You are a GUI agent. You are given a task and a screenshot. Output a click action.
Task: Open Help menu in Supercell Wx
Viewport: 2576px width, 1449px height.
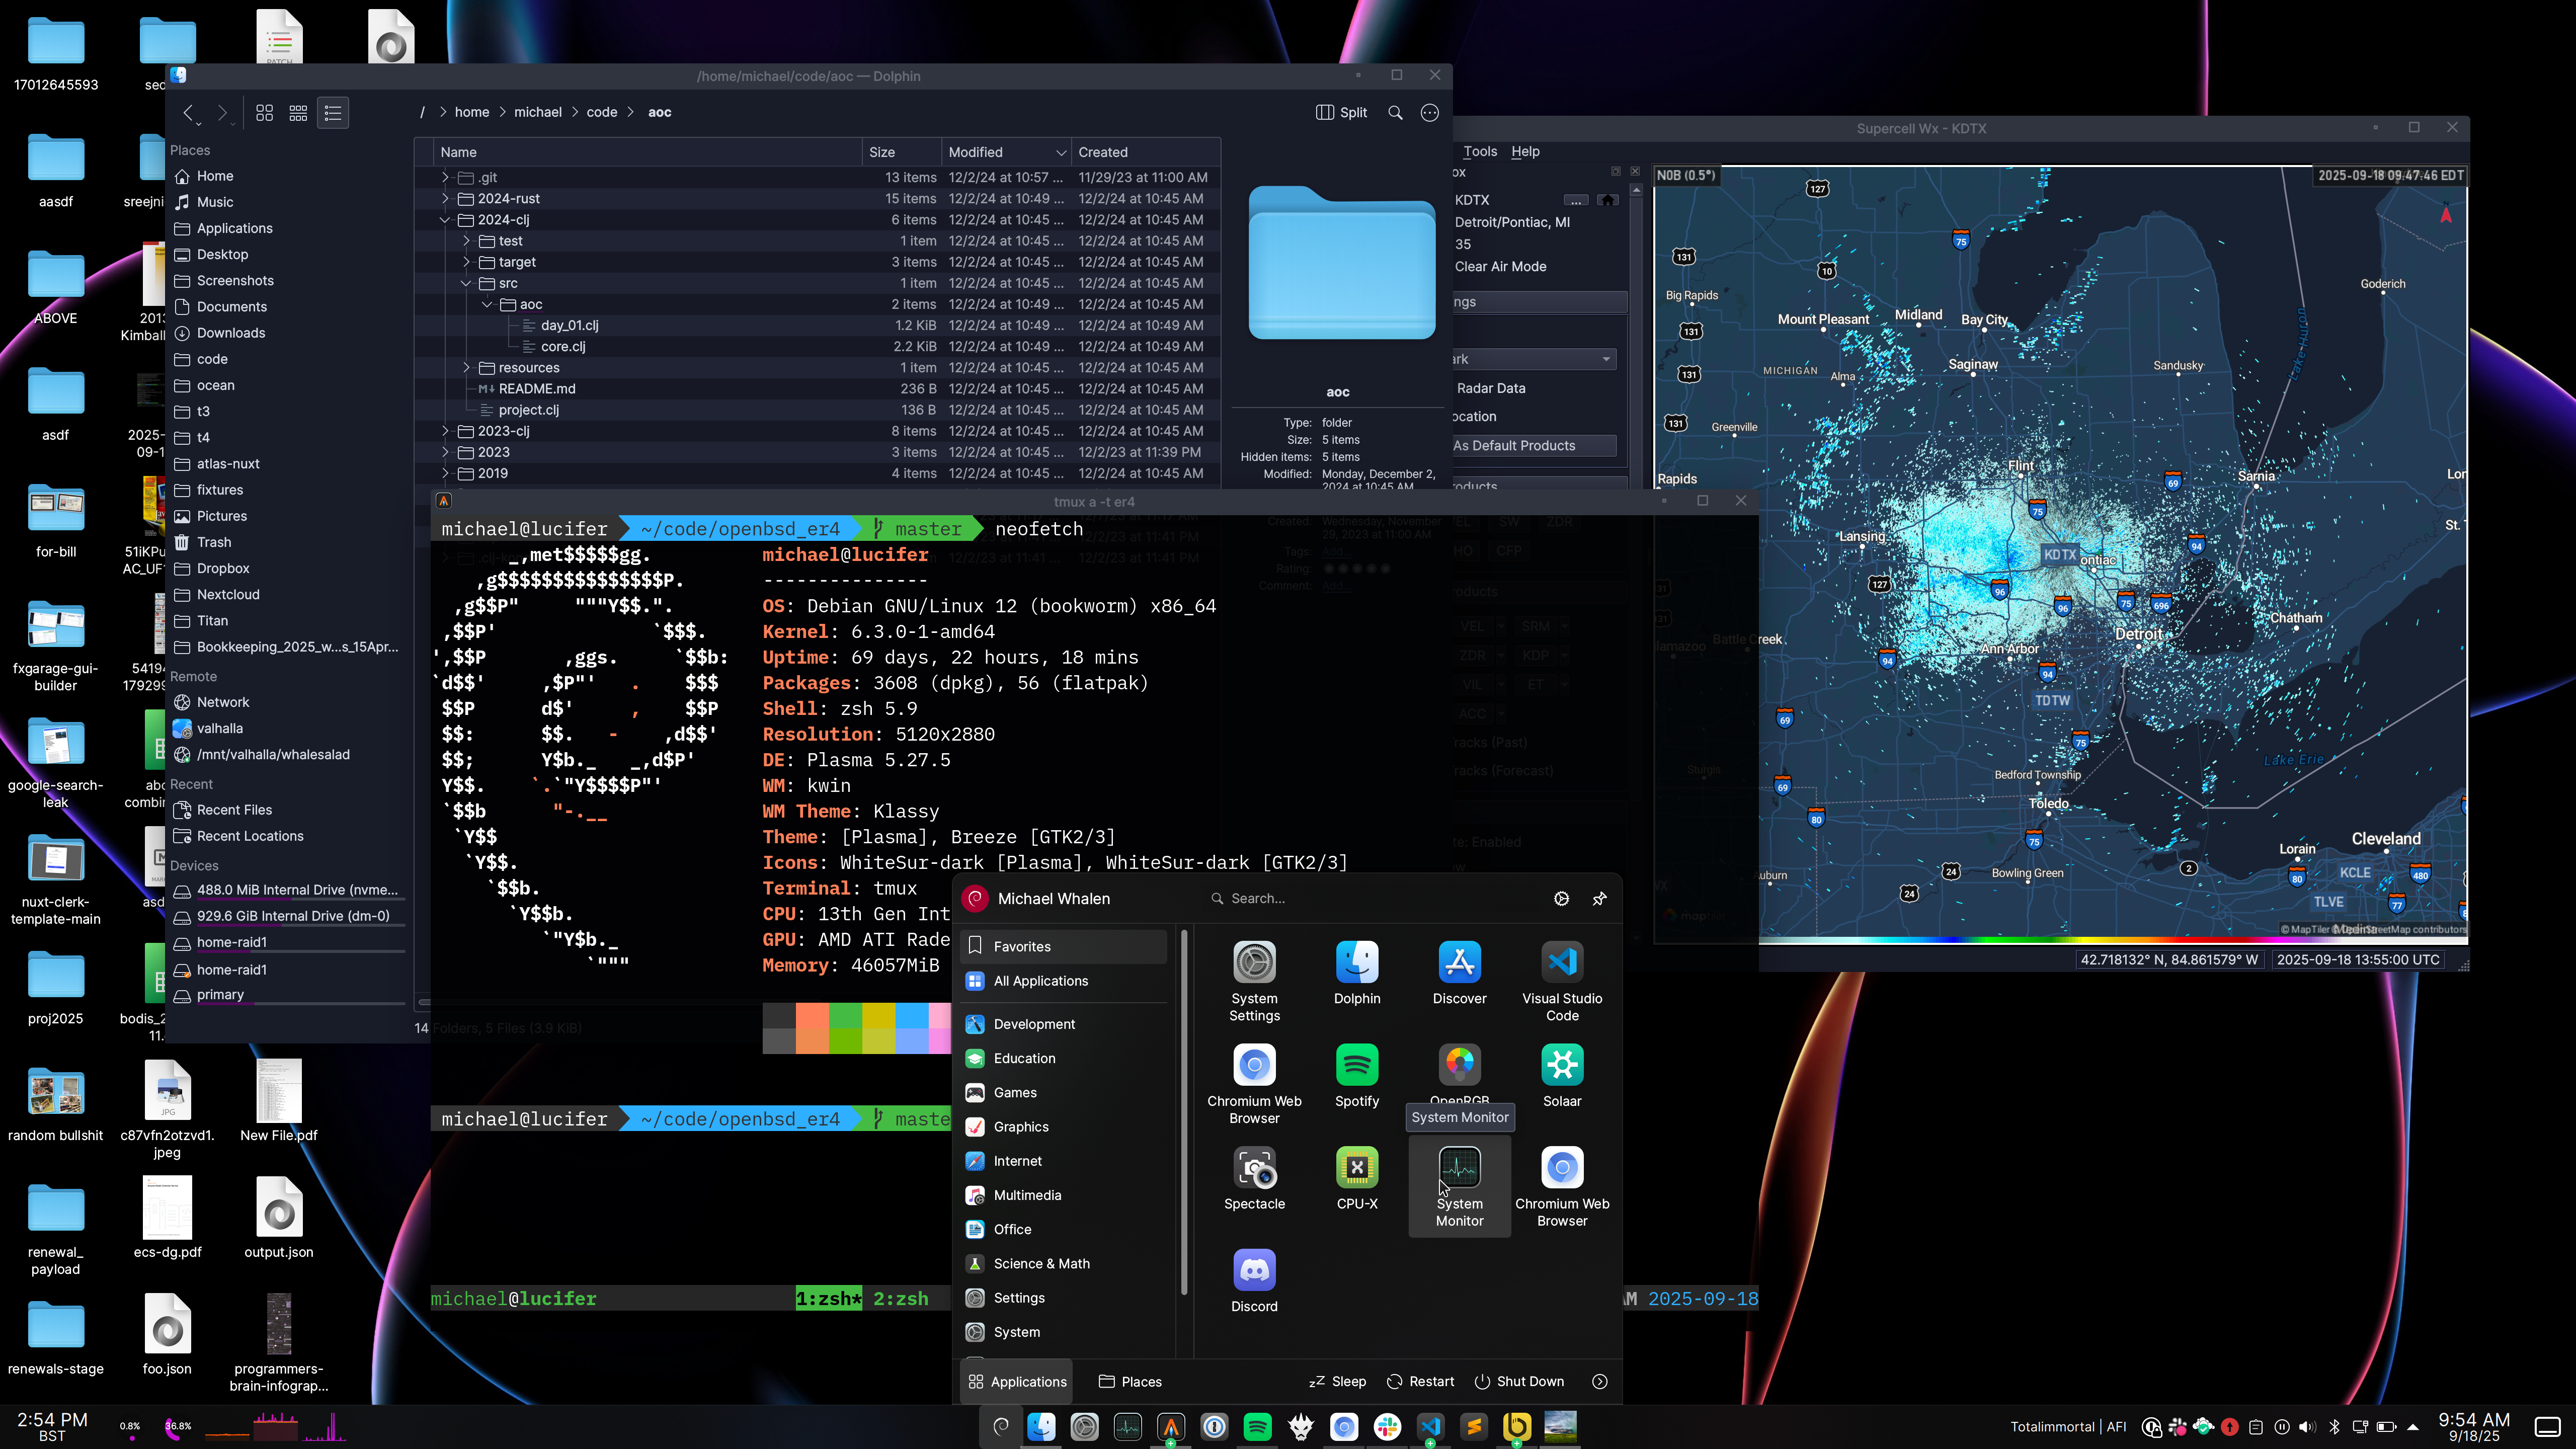(1525, 152)
